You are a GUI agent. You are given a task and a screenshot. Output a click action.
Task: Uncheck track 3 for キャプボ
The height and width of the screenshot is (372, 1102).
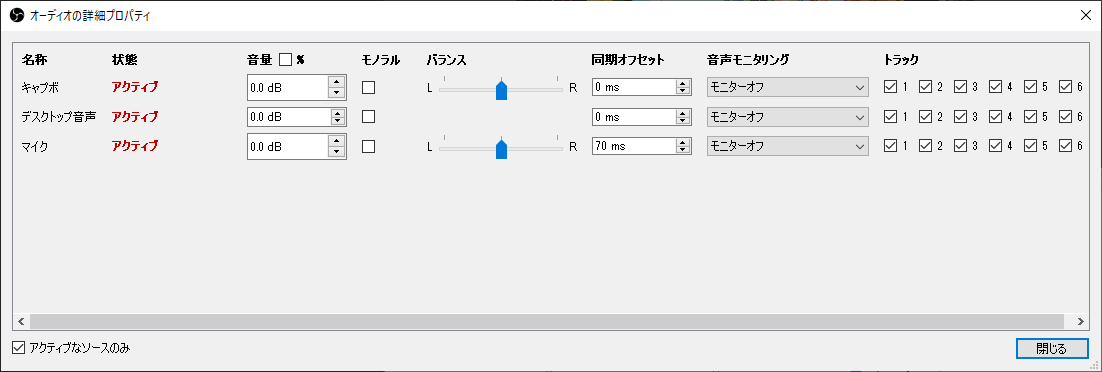[961, 87]
